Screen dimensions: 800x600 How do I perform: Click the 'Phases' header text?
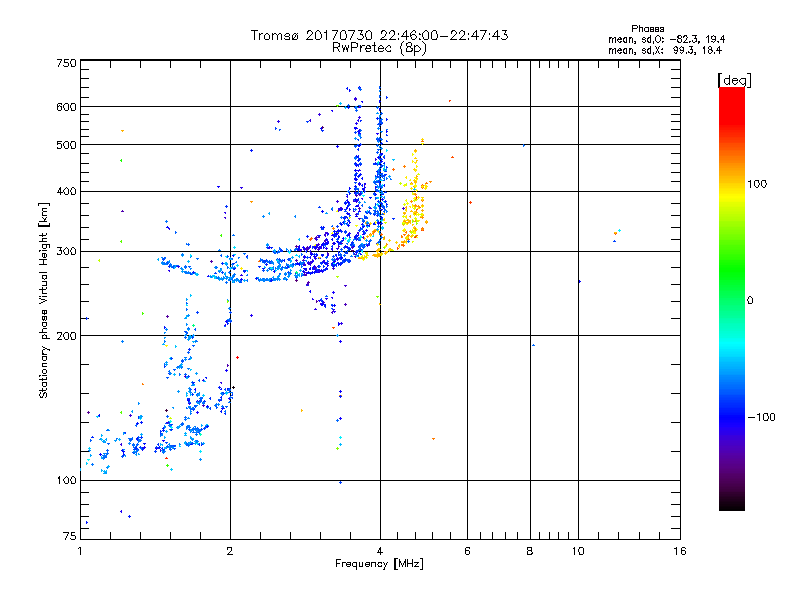pos(647,29)
